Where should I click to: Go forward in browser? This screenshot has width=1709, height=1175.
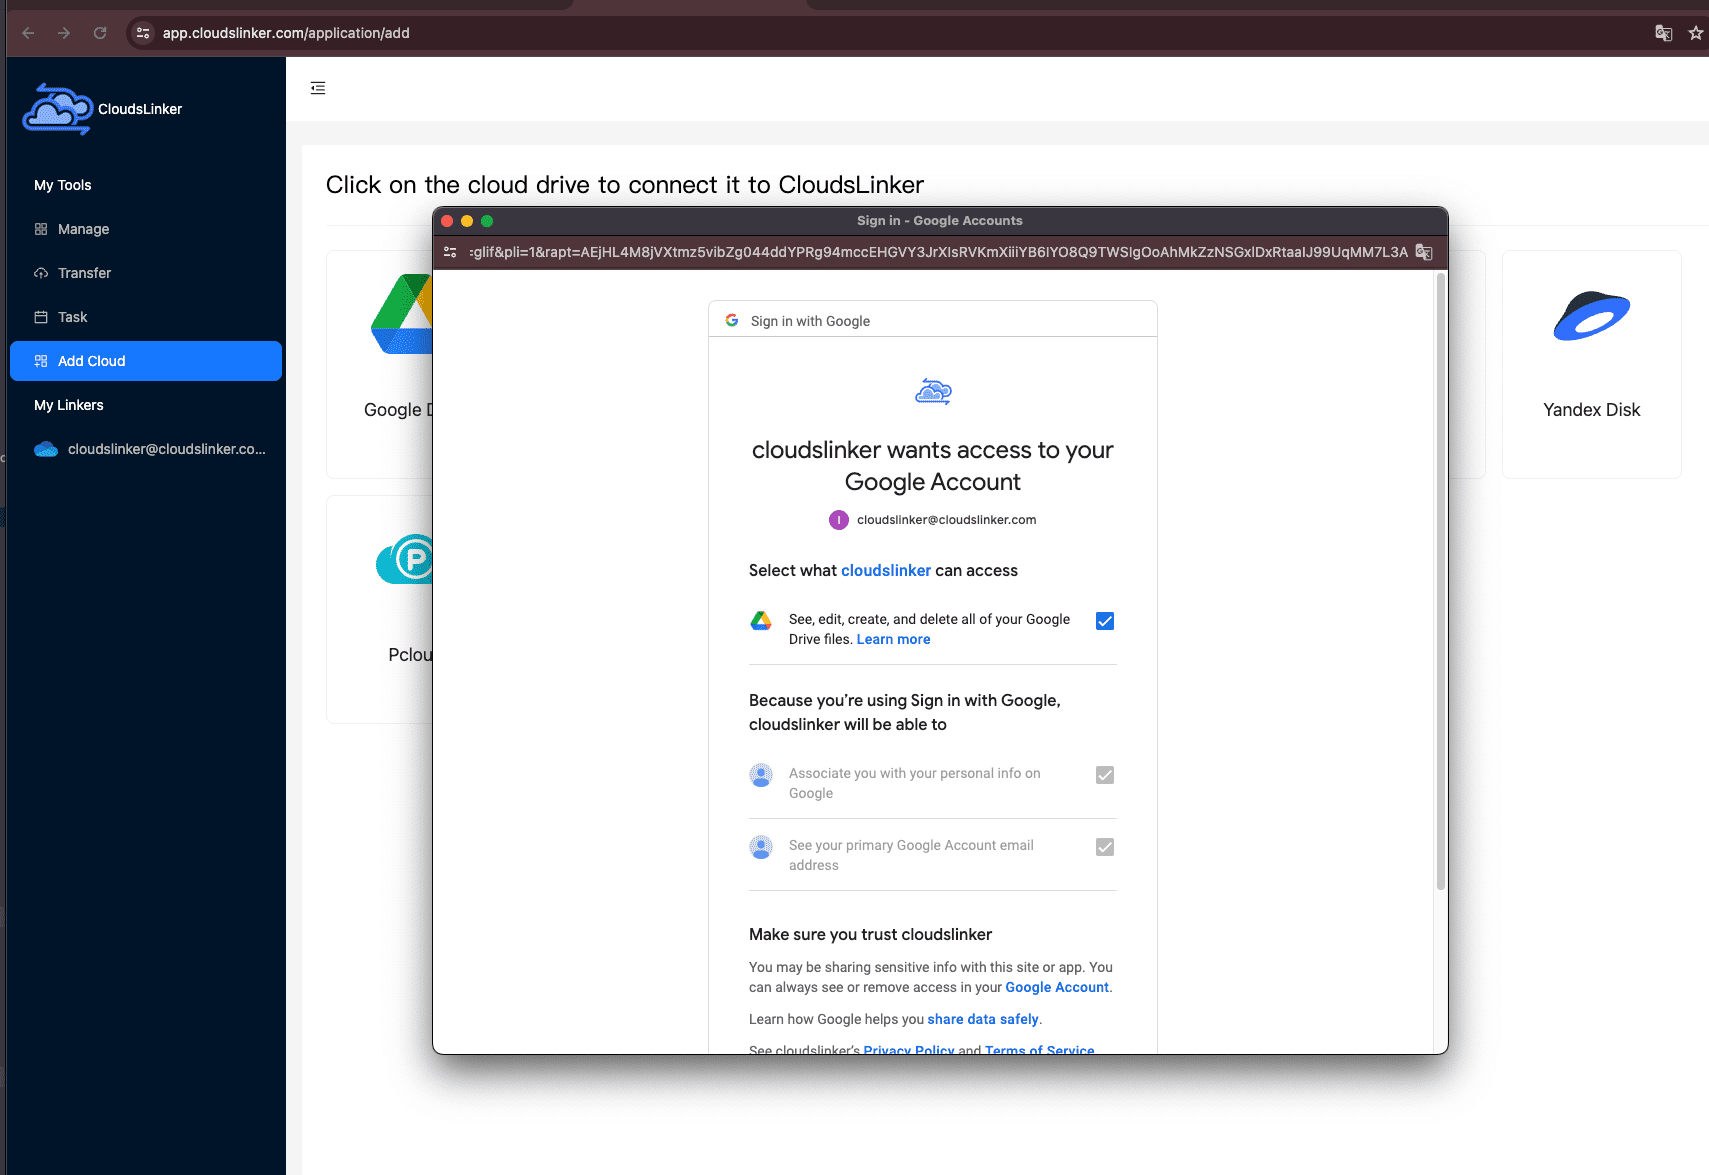[x=64, y=33]
